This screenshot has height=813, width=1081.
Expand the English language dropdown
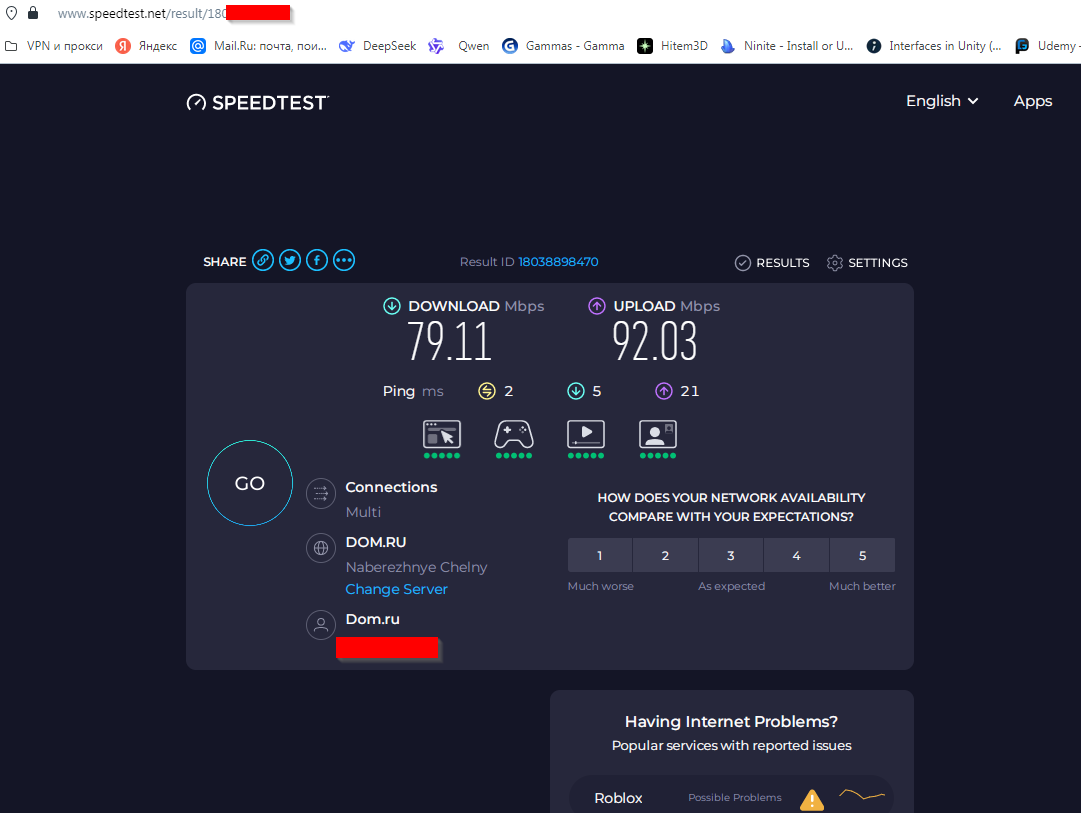942,101
